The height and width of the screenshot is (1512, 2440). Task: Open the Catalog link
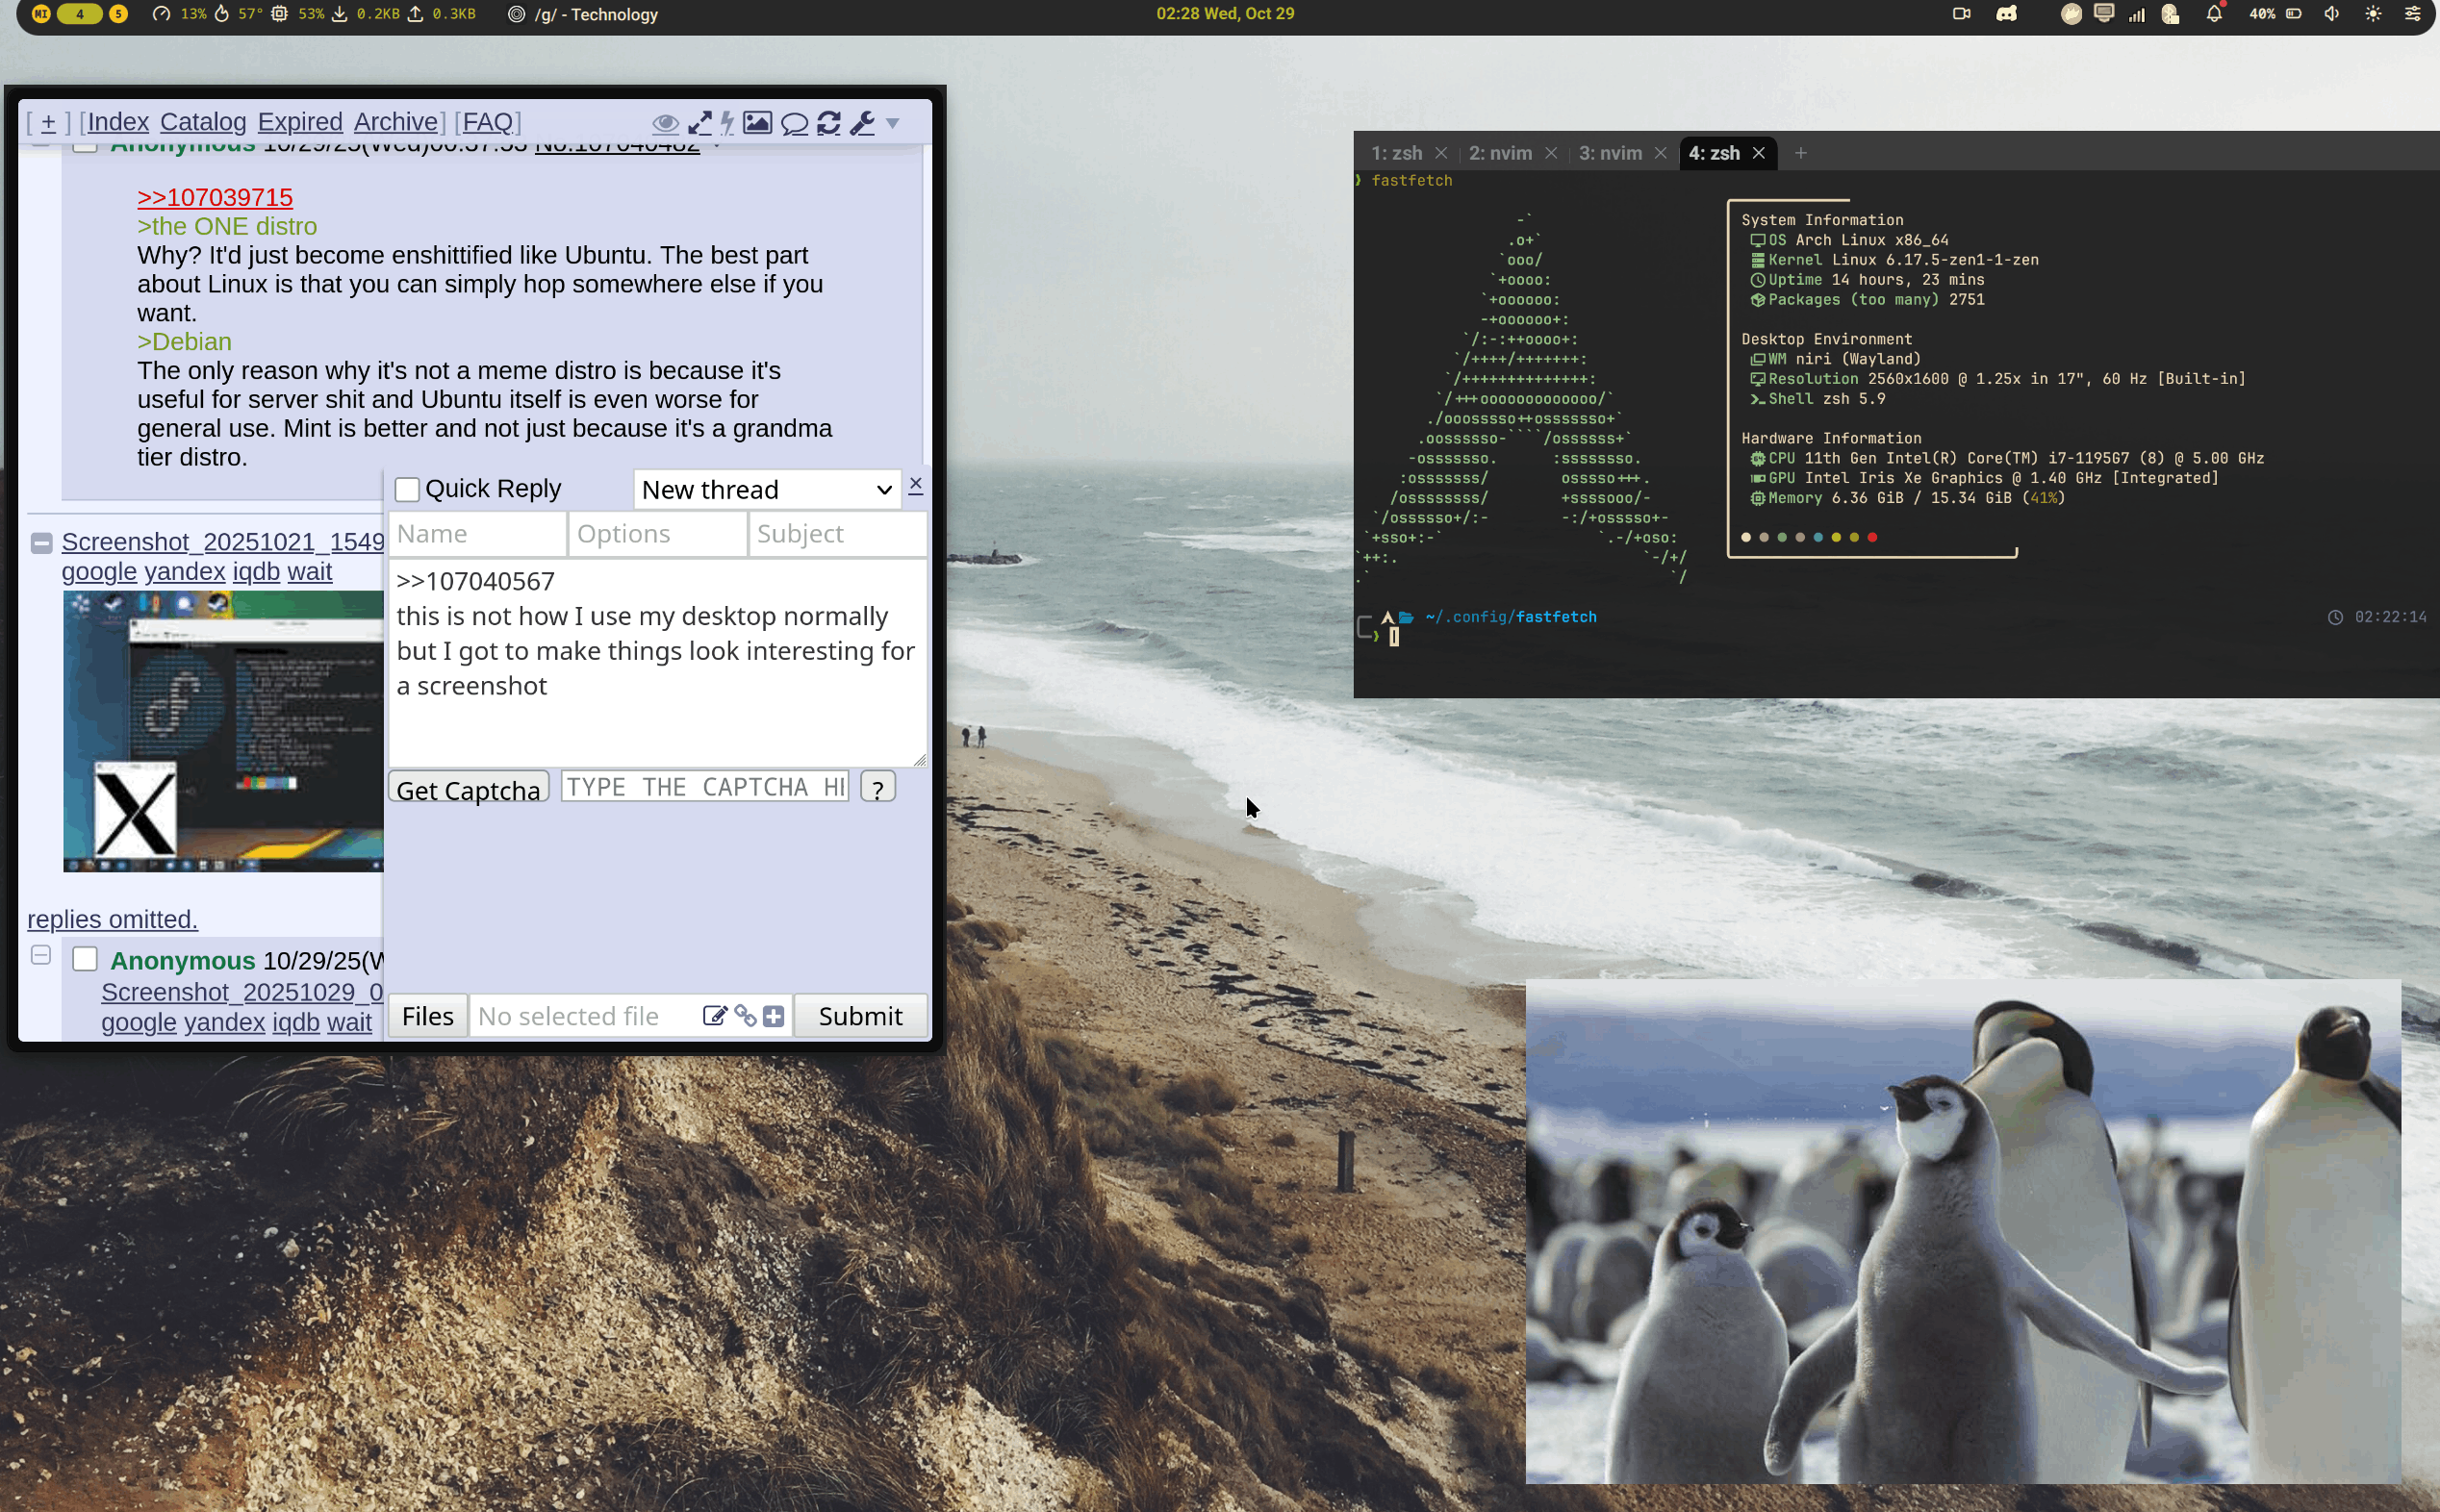coord(203,122)
